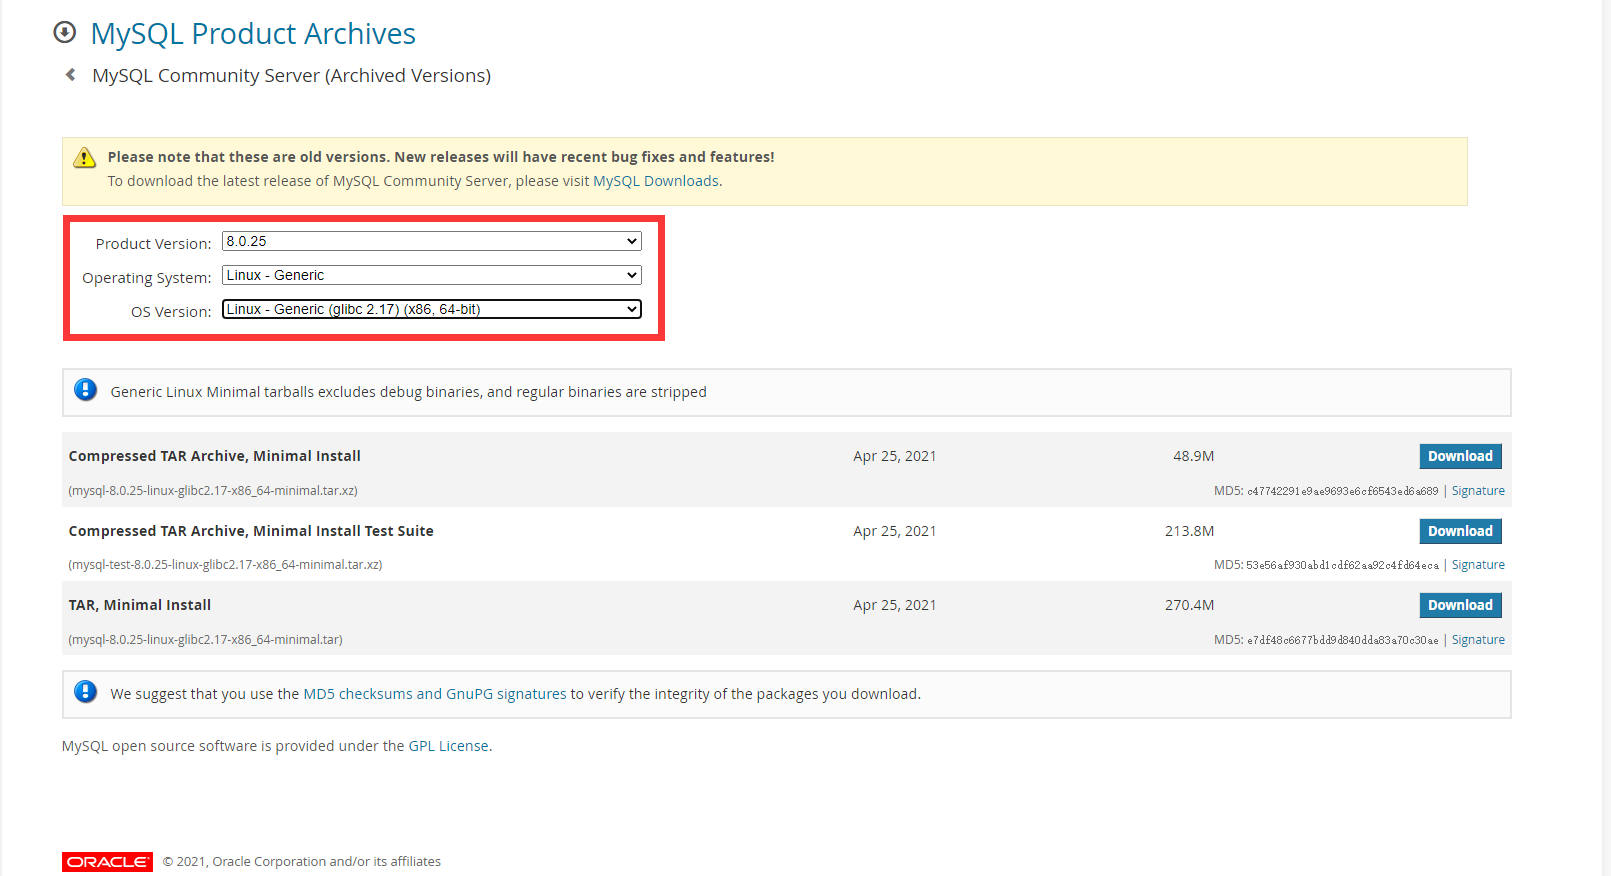Open MD5 checksums and GnuPG signatures link
The width and height of the screenshot is (1611, 876).
click(x=435, y=694)
